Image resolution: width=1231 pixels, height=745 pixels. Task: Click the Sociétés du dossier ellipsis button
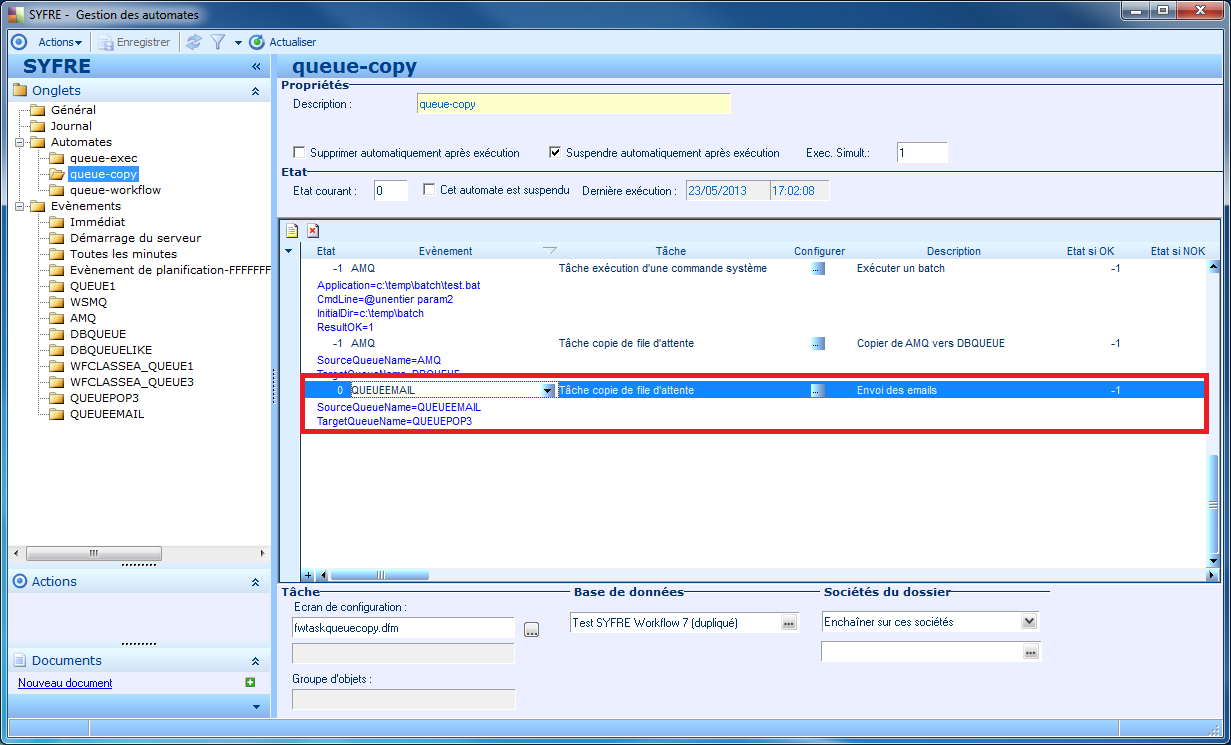[1030, 652]
